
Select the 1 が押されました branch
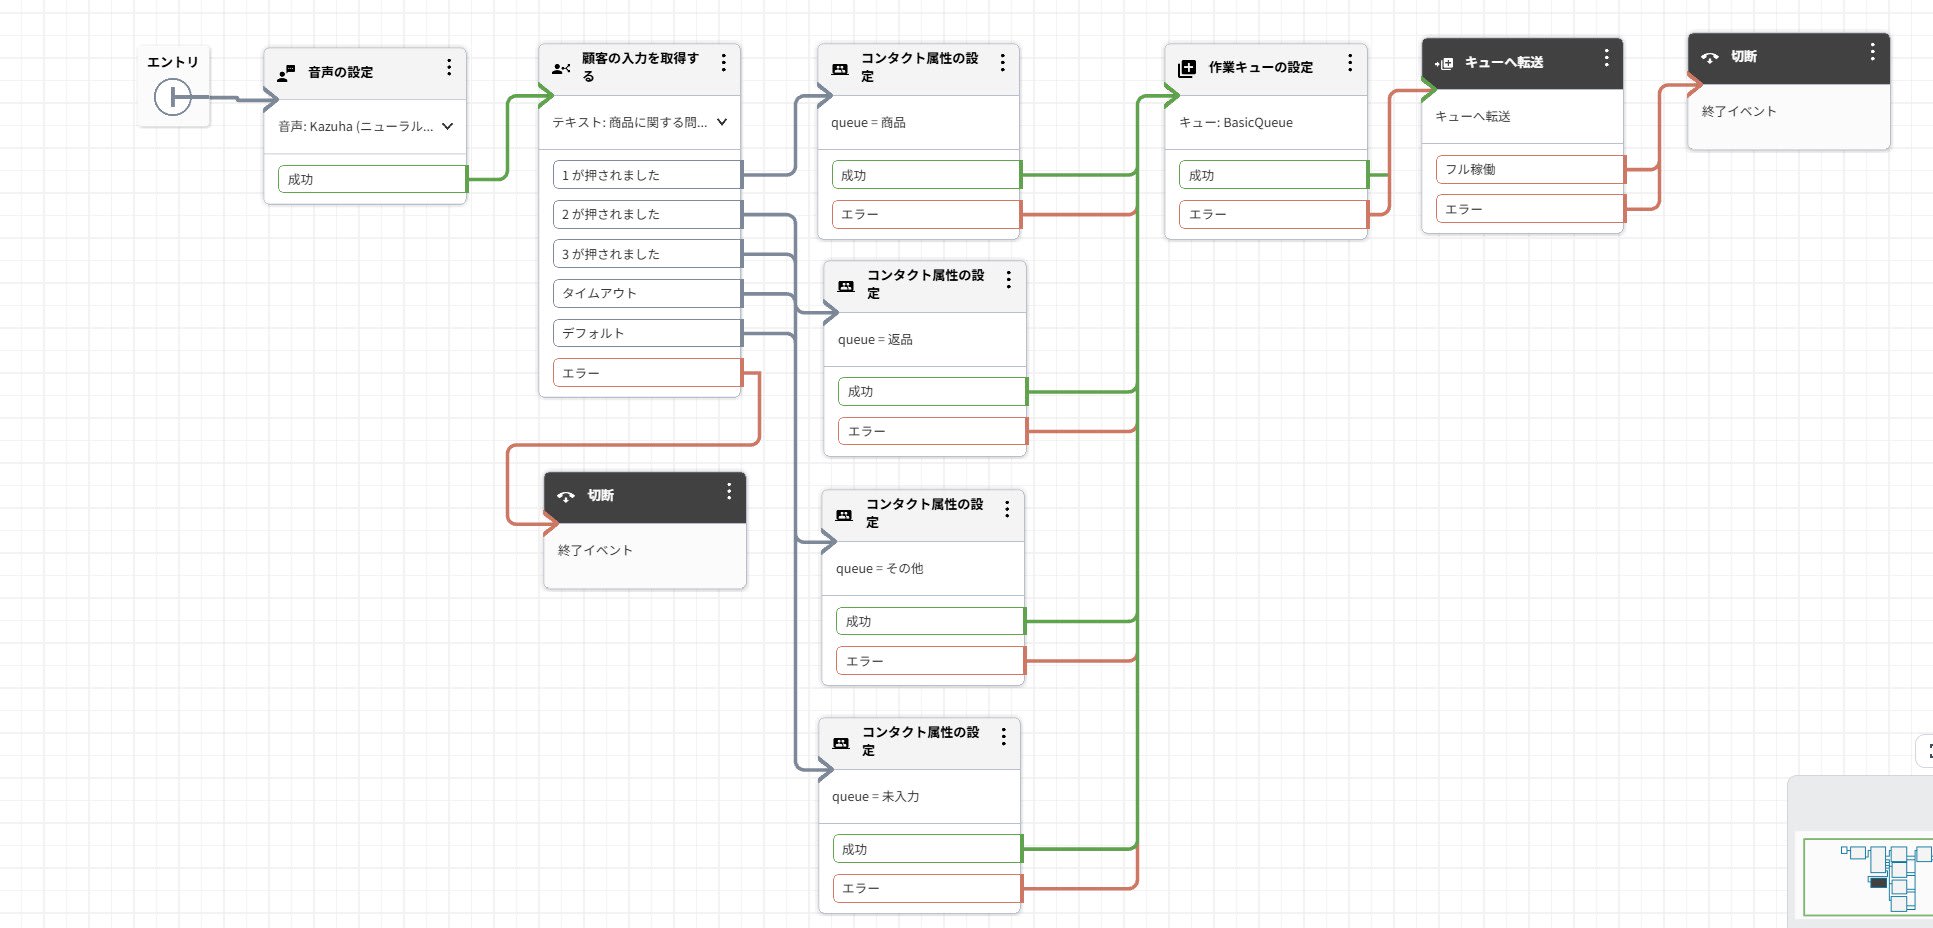[x=647, y=175]
